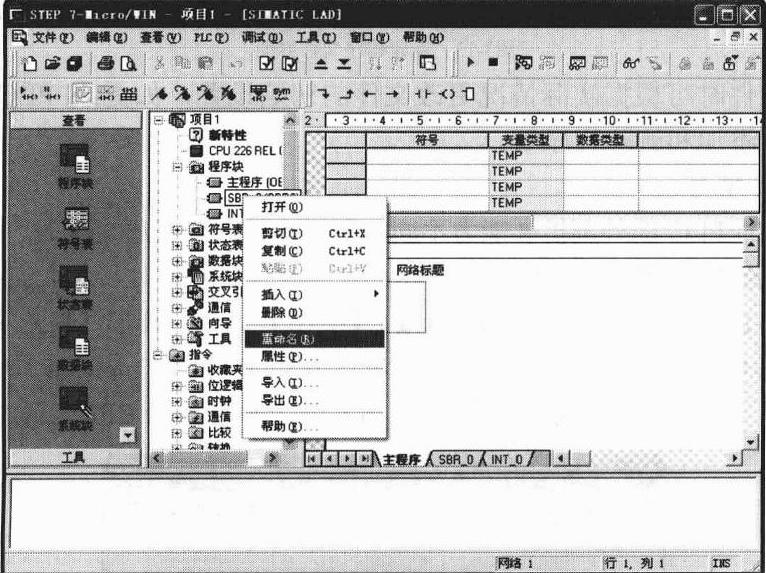Switch to the INT_0 editor tab
The image size is (766, 573).
pyautogui.click(x=507, y=460)
